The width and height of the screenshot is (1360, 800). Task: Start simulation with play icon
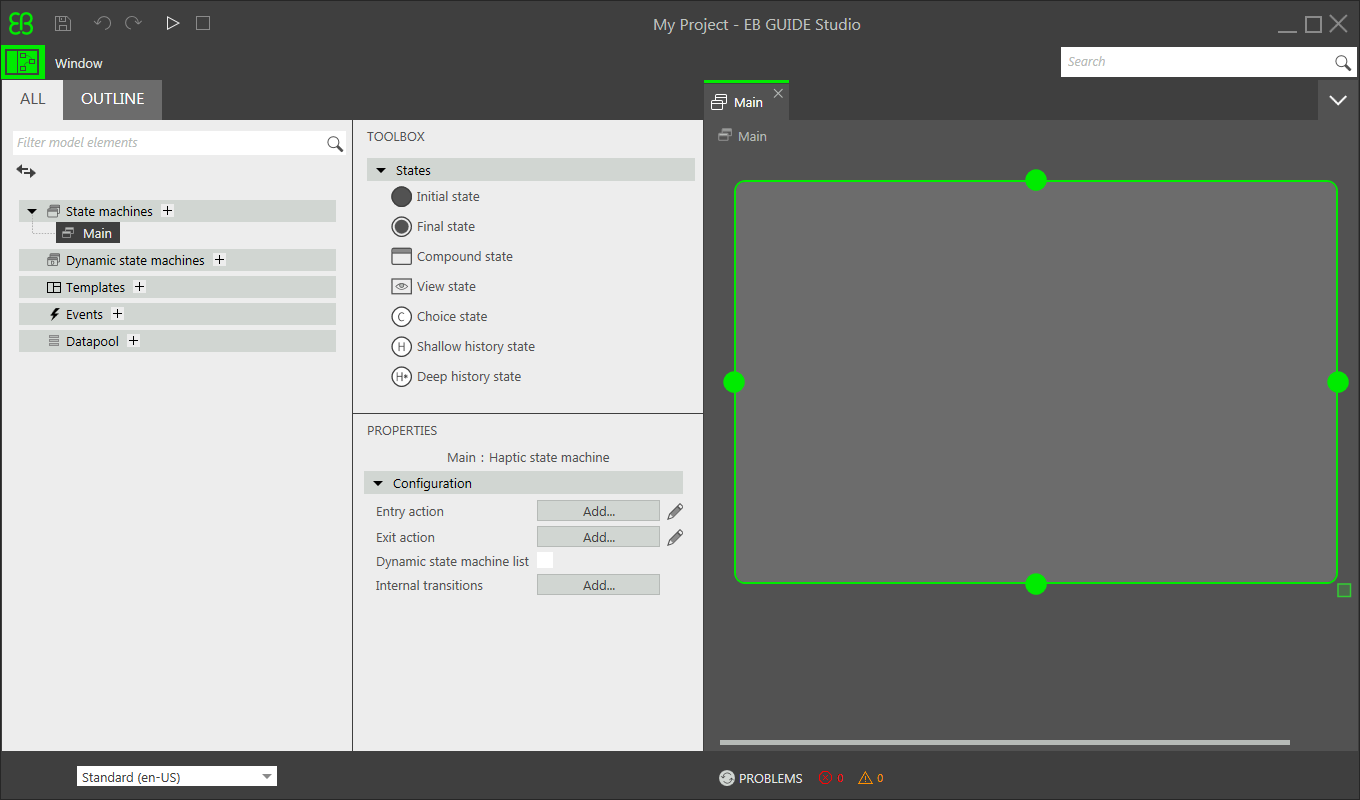173,23
